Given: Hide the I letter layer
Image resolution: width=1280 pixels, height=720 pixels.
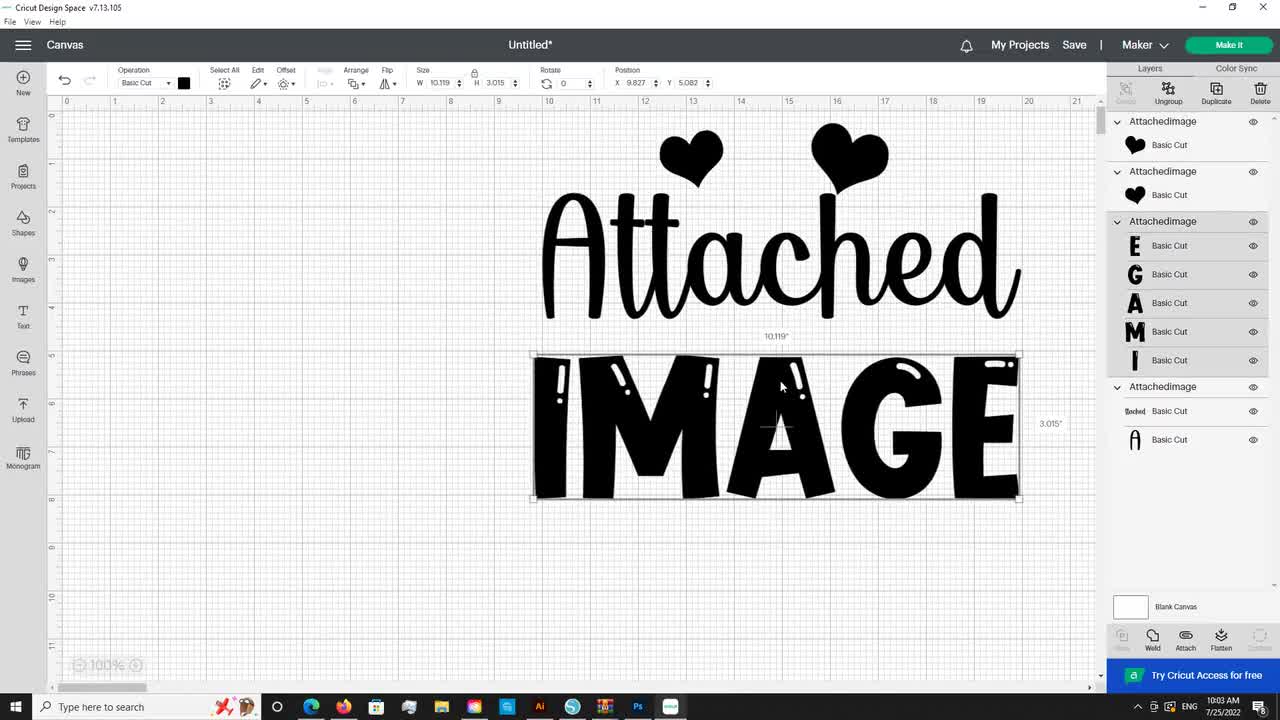Looking at the screenshot, I should pyautogui.click(x=1253, y=360).
